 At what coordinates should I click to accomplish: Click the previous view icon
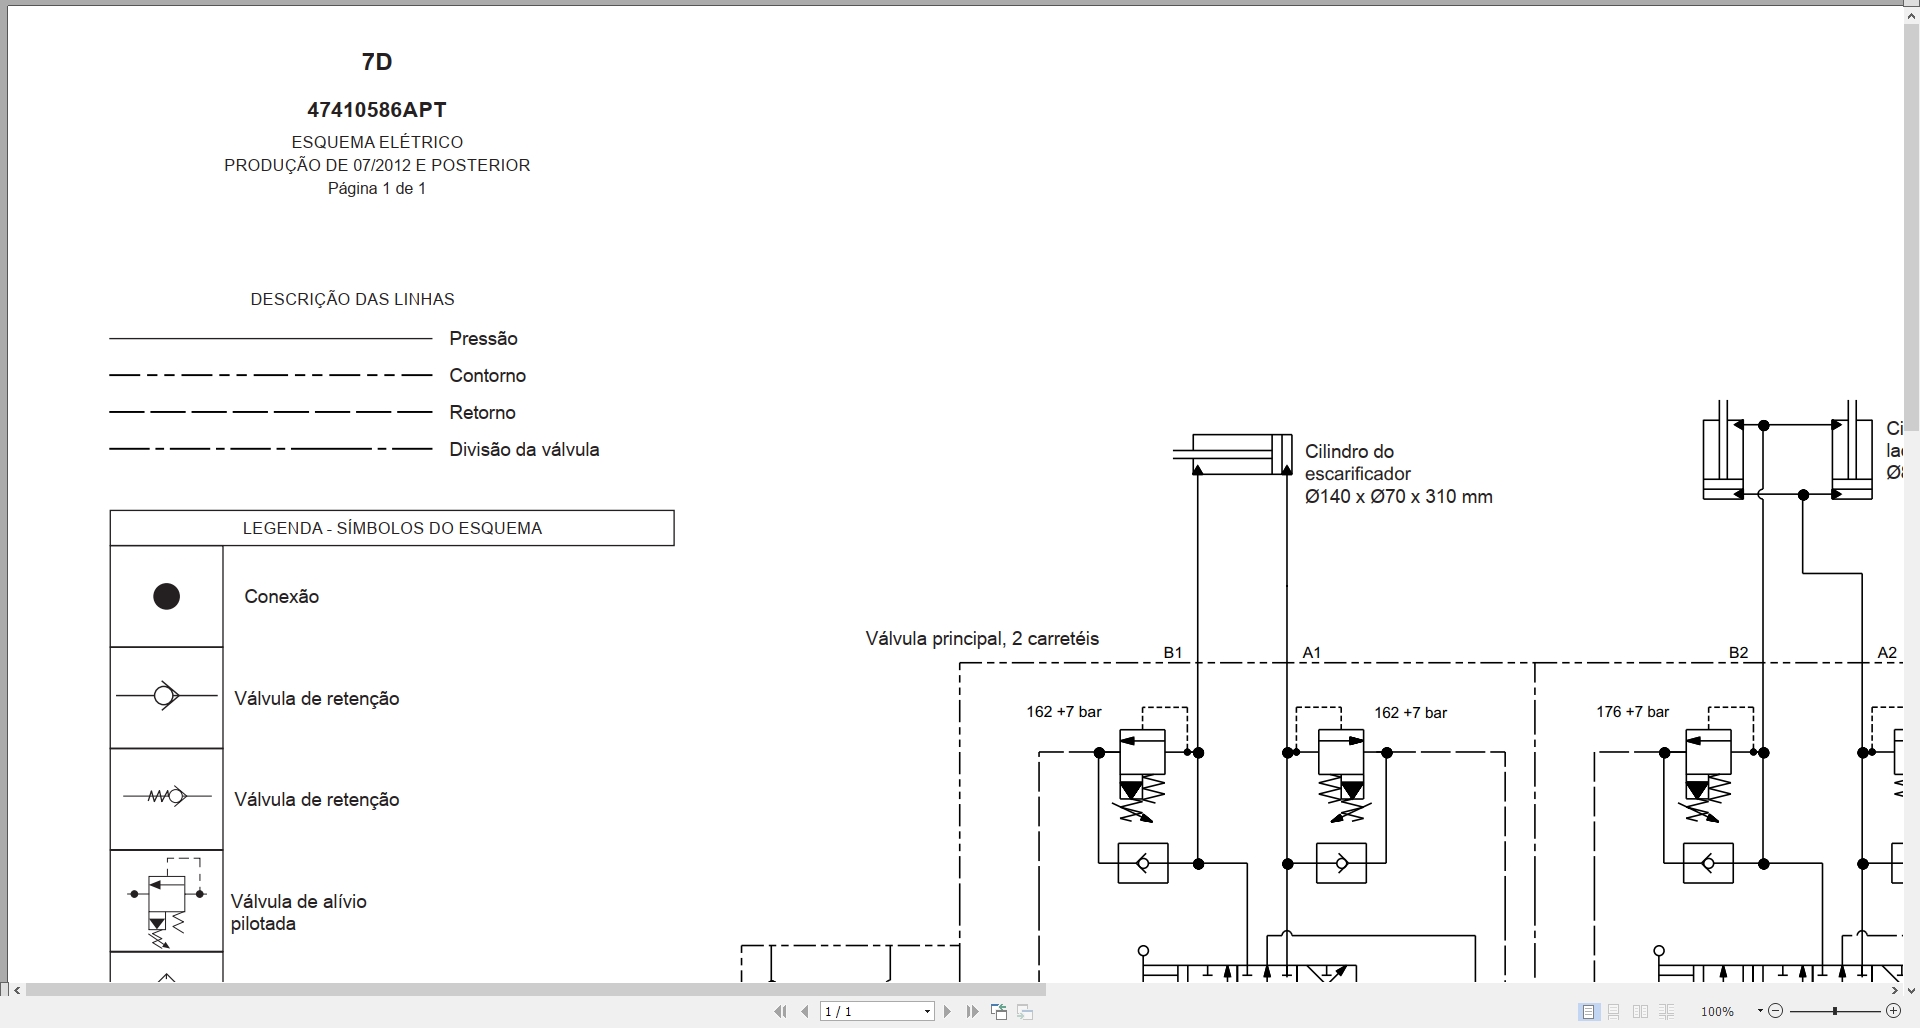[998, 1012]
